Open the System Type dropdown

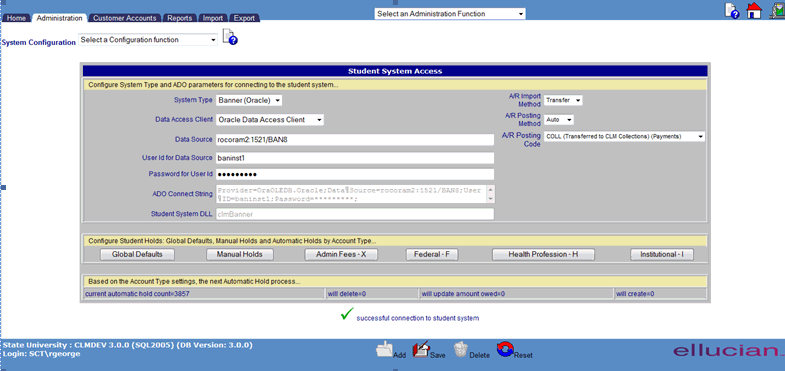click(x=249, y=100)
